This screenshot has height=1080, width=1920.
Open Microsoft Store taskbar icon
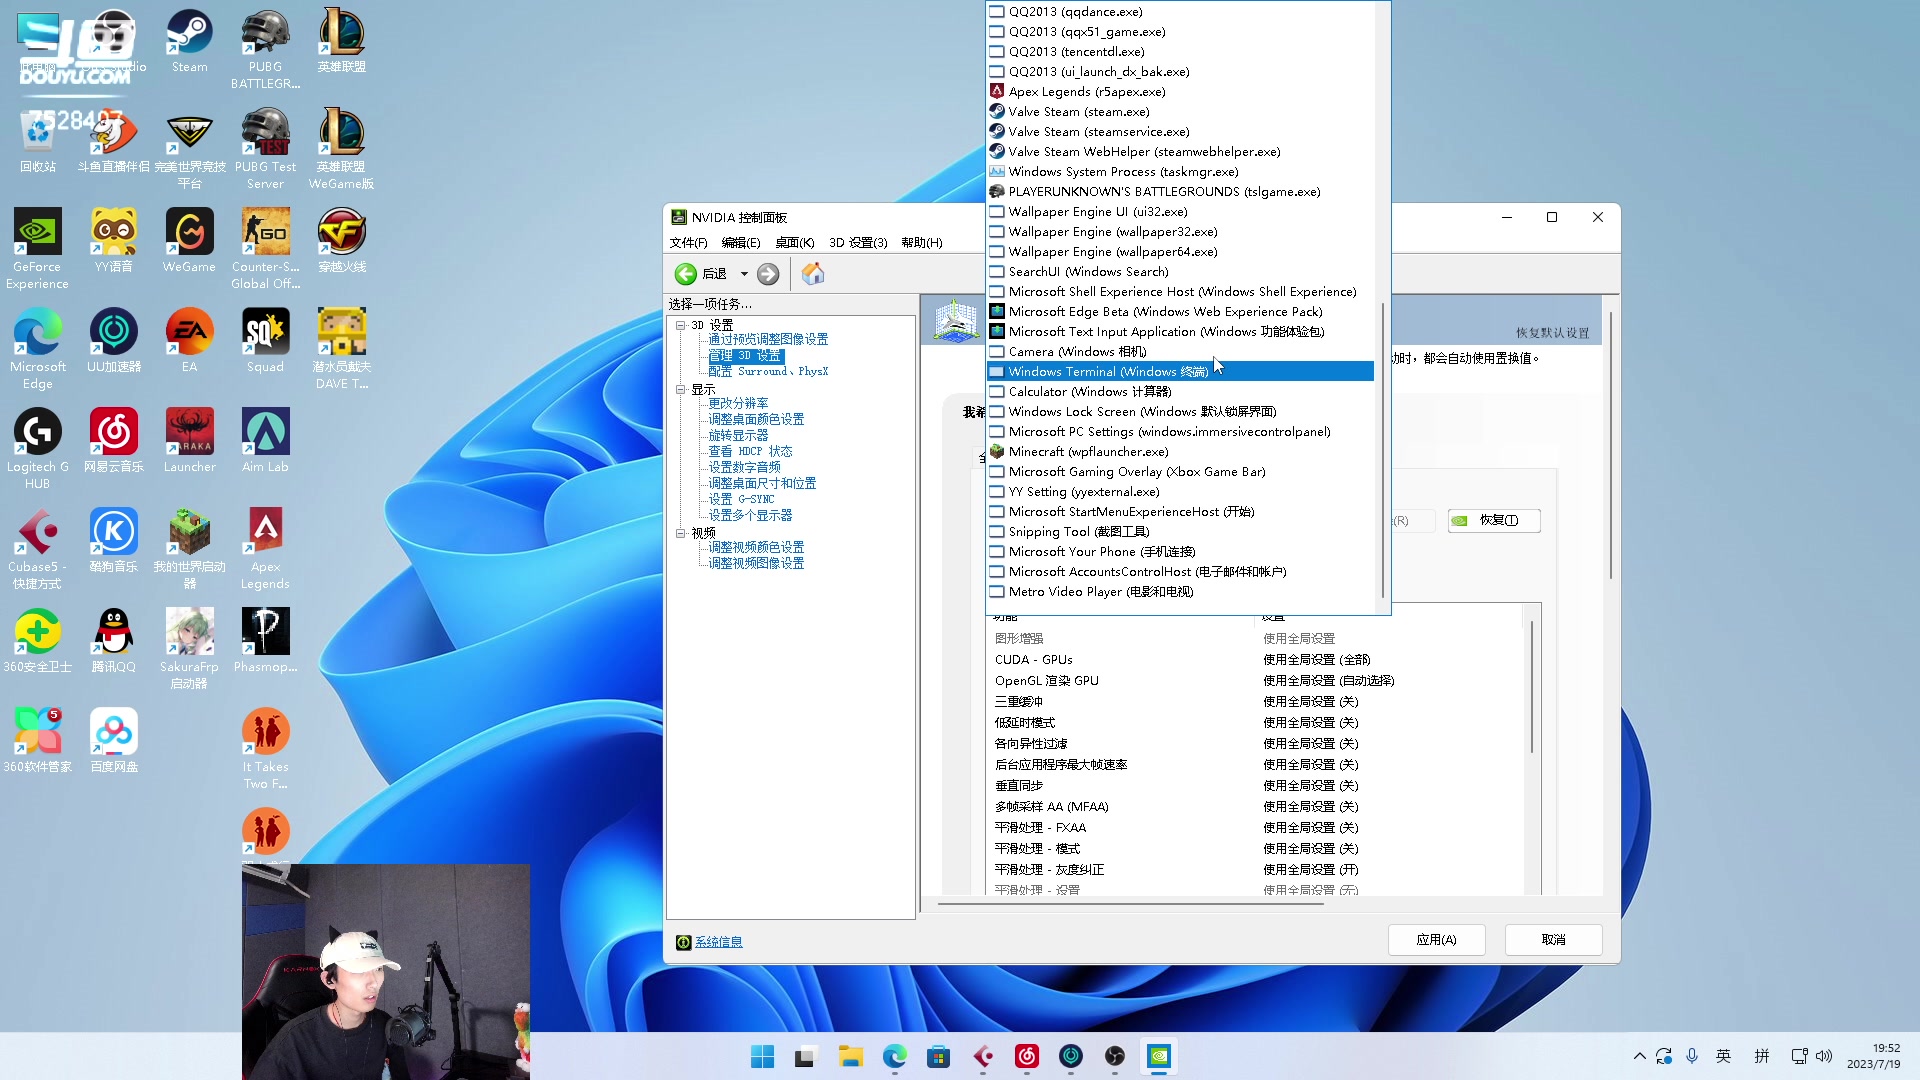point(938,1056)
